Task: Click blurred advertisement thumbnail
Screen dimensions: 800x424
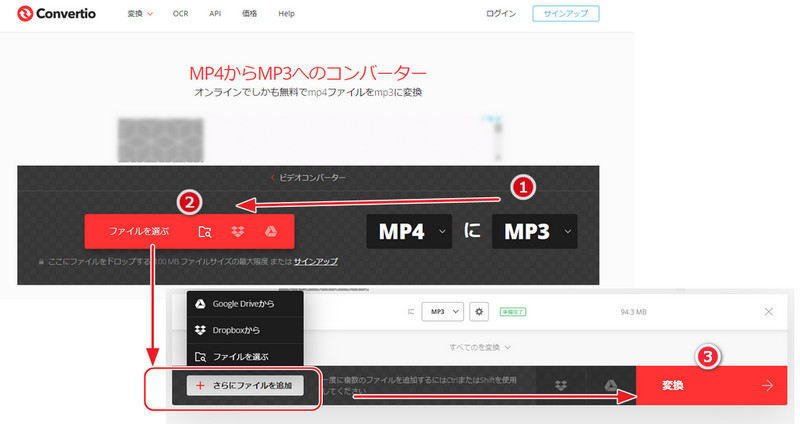Action: click(161, 140)
